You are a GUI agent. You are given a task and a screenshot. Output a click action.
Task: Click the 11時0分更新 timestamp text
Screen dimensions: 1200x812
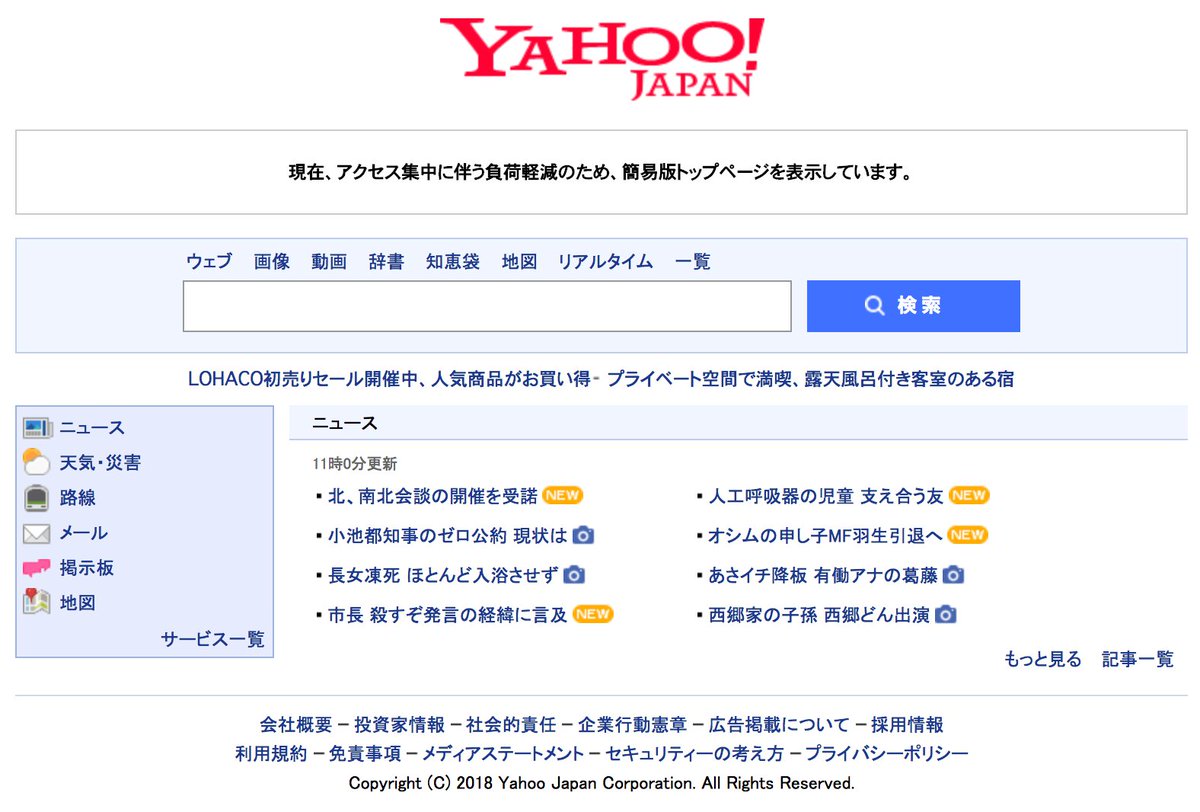(x=354, y=464)
